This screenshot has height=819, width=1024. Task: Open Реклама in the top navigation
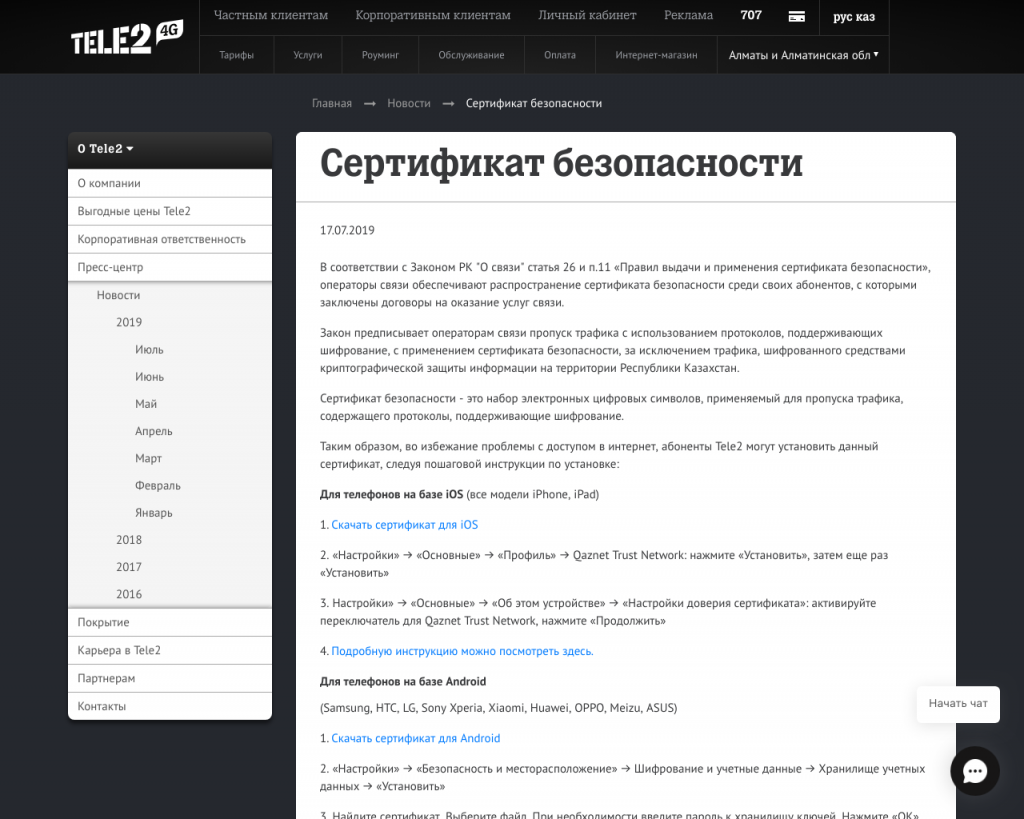click(688, 15)
